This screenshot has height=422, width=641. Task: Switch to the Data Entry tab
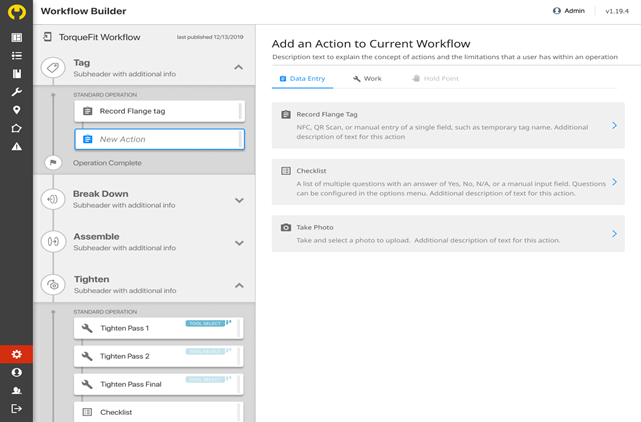click(303, 79)
